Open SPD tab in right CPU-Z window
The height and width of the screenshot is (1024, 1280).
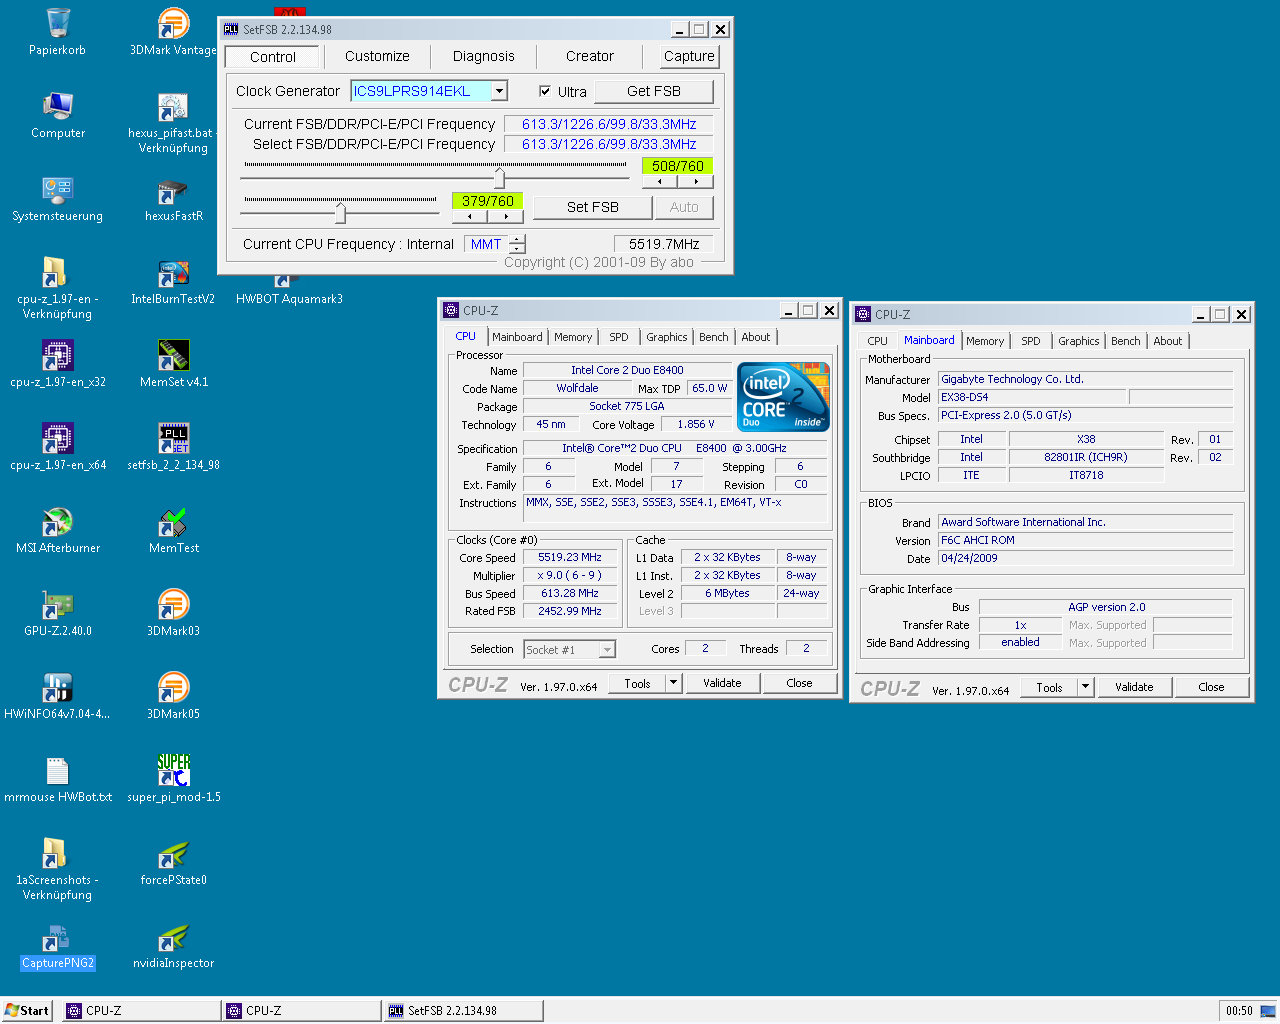(x=1031, y=342)
